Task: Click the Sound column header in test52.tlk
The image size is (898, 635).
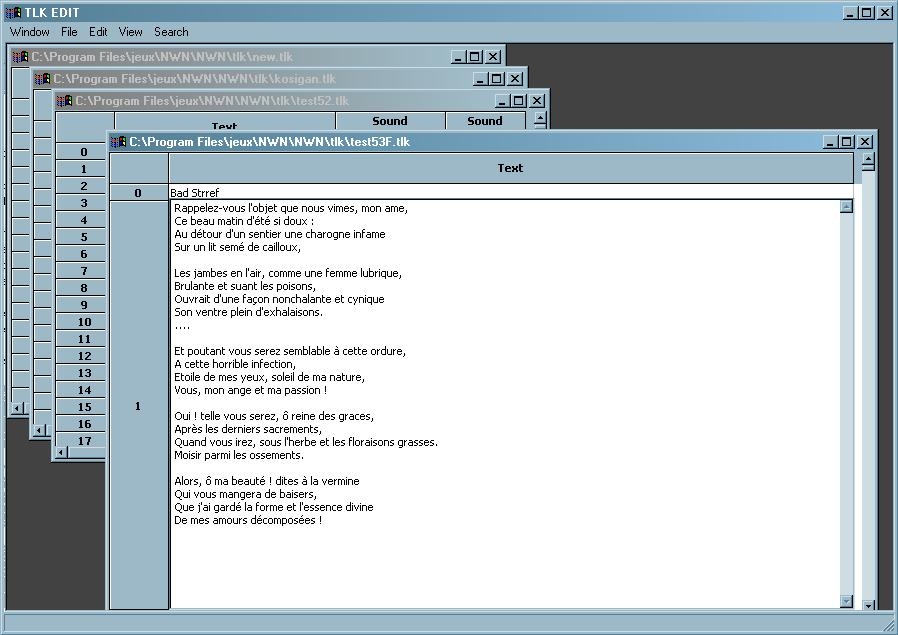Action: pyautogui.click(x=389, y=121)
